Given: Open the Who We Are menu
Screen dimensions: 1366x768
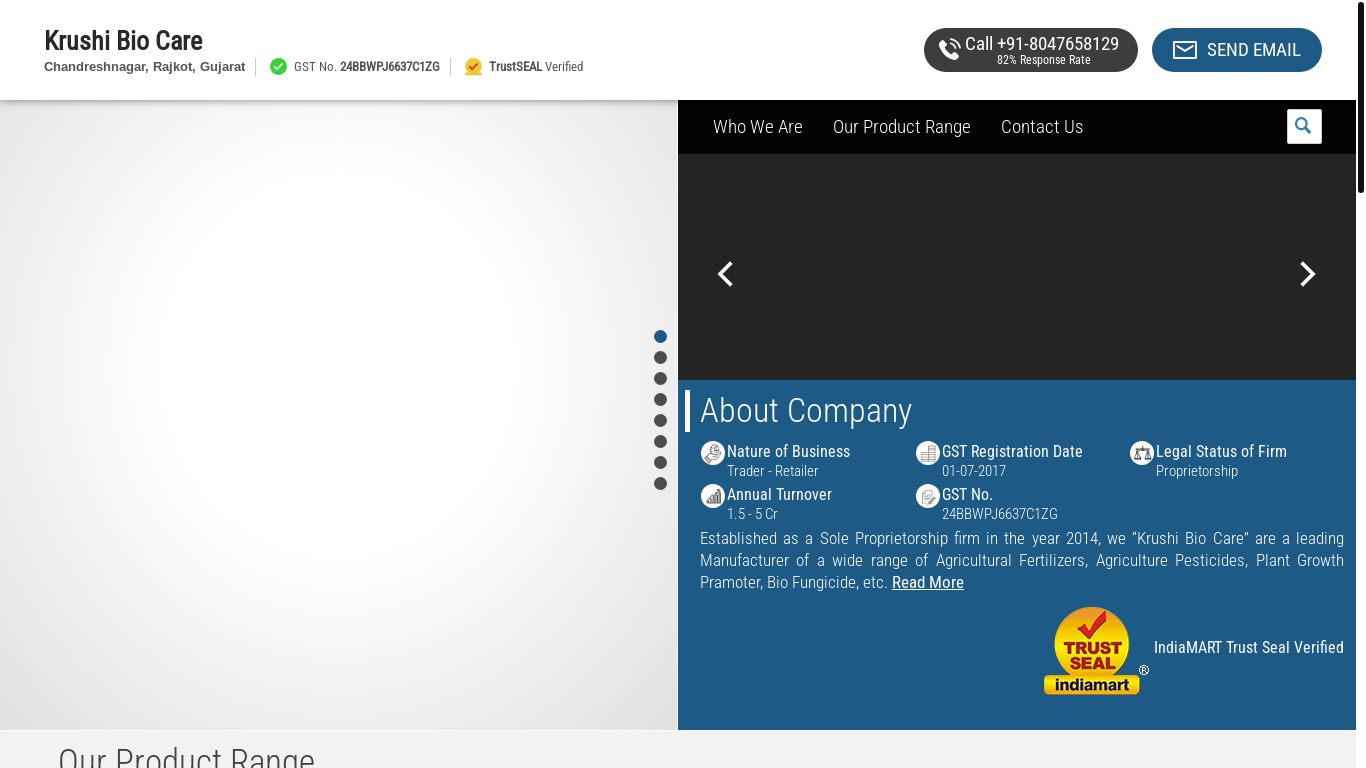Looking at the screenshot, I should (758, 127).
